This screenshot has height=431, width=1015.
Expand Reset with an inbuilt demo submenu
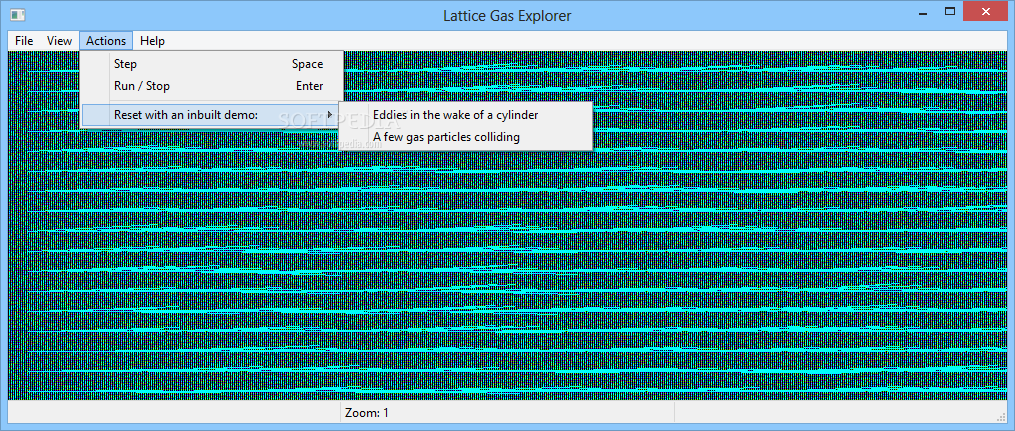click(x=212, y=115)
